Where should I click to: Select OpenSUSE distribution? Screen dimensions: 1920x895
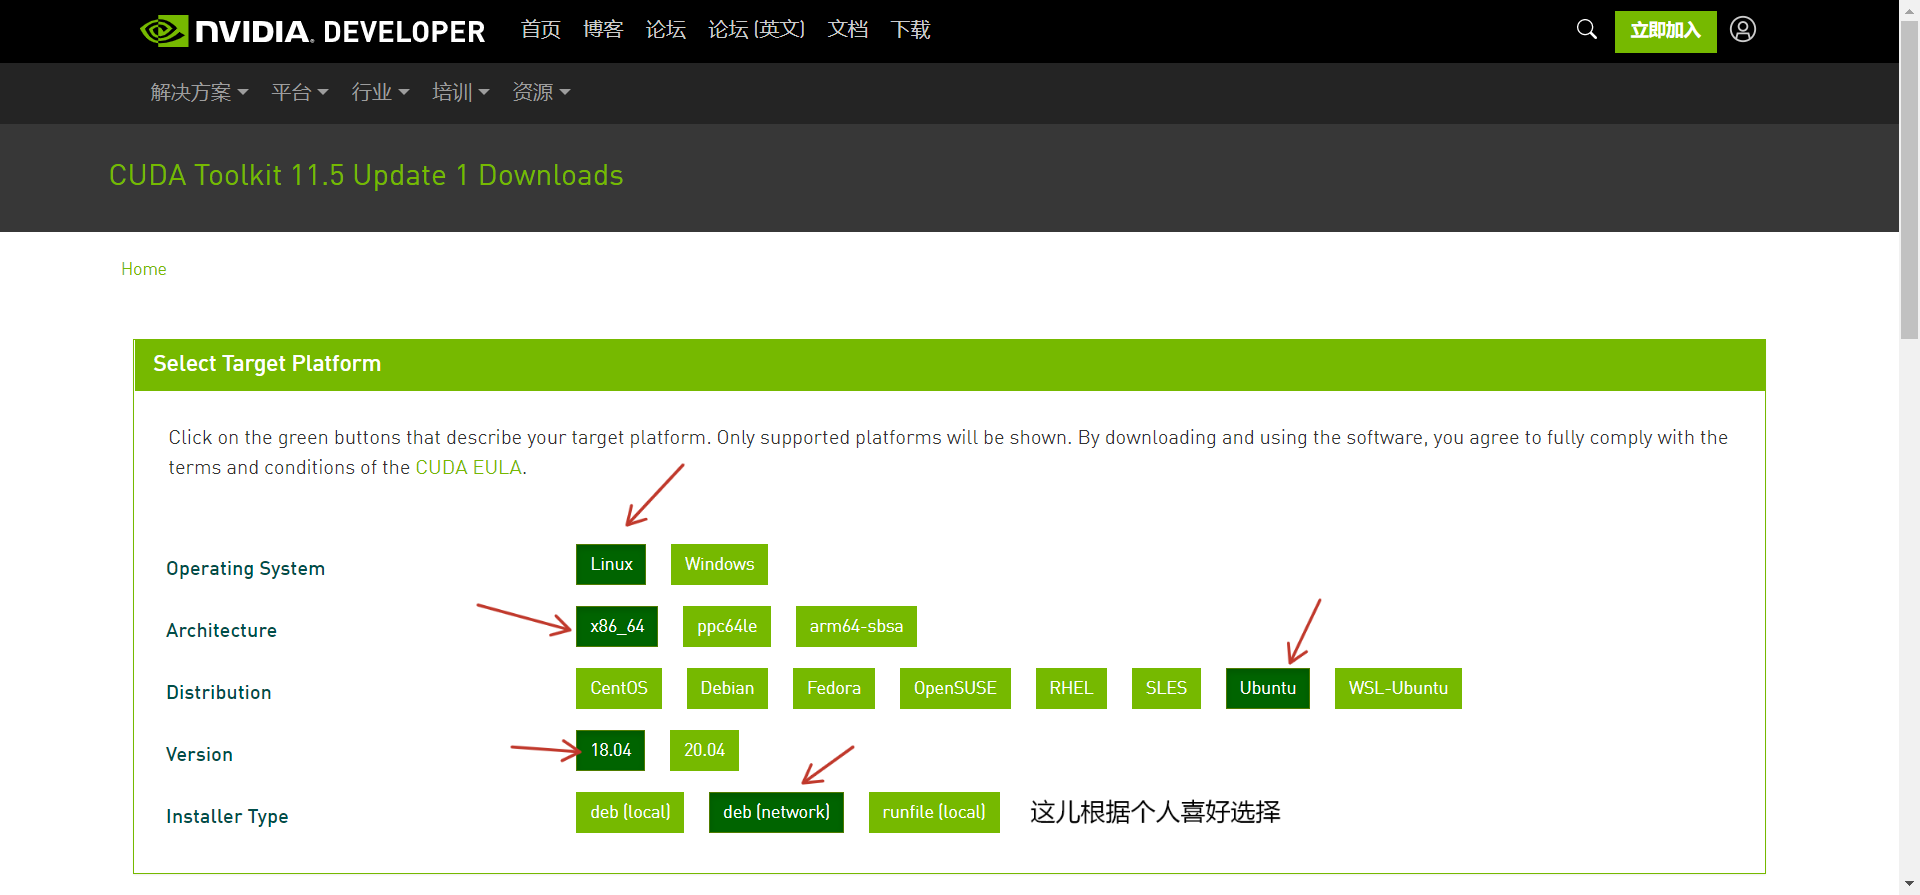point(955,688)
